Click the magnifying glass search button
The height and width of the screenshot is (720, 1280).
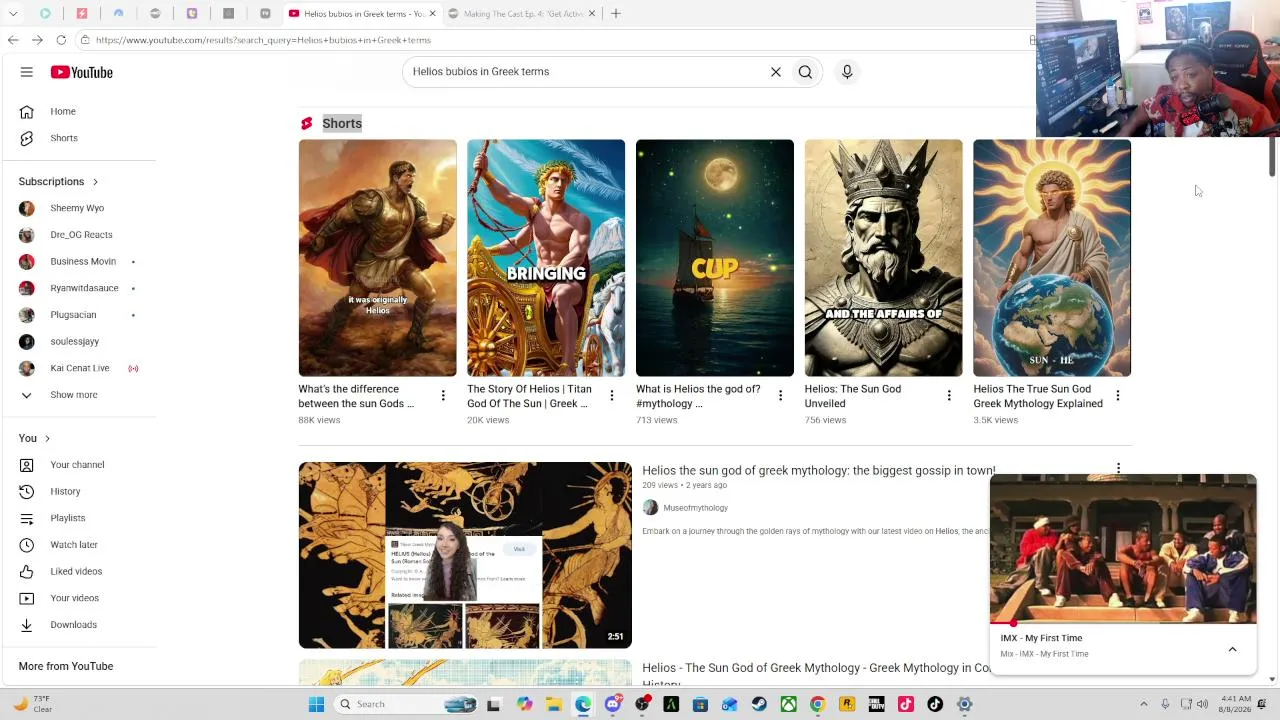click(805, 72)
